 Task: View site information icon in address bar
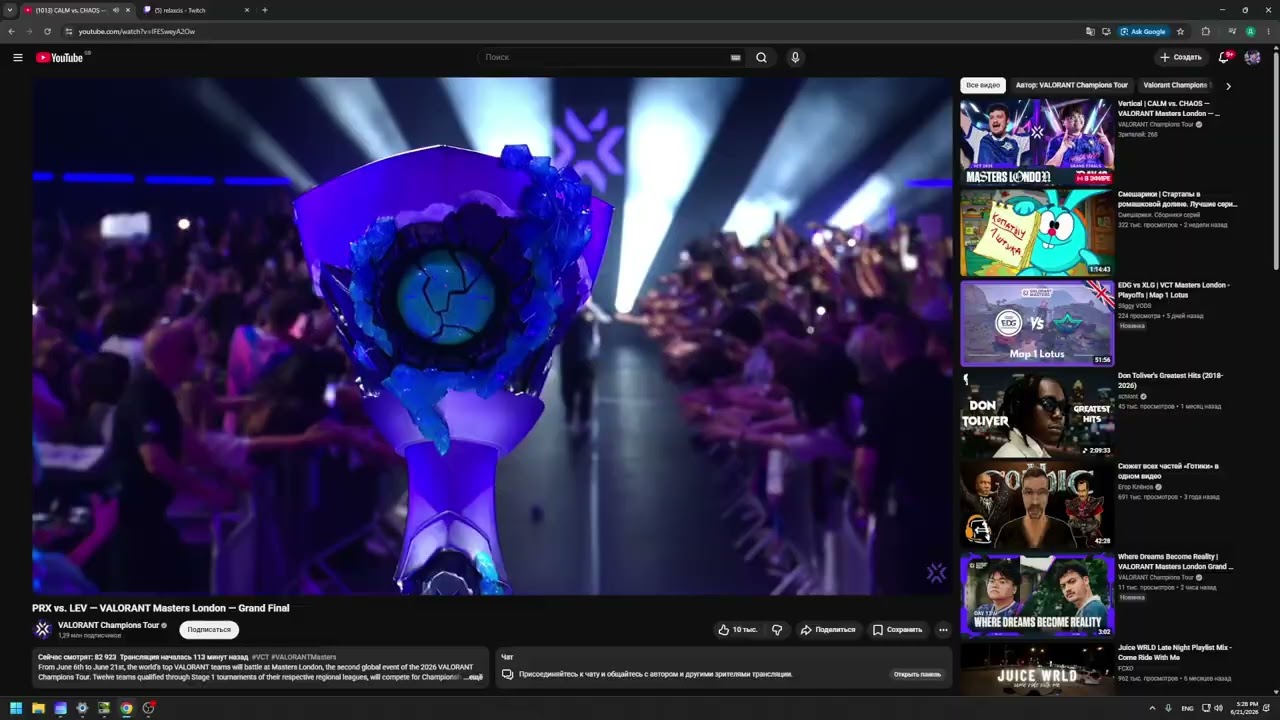coord(68,31)
